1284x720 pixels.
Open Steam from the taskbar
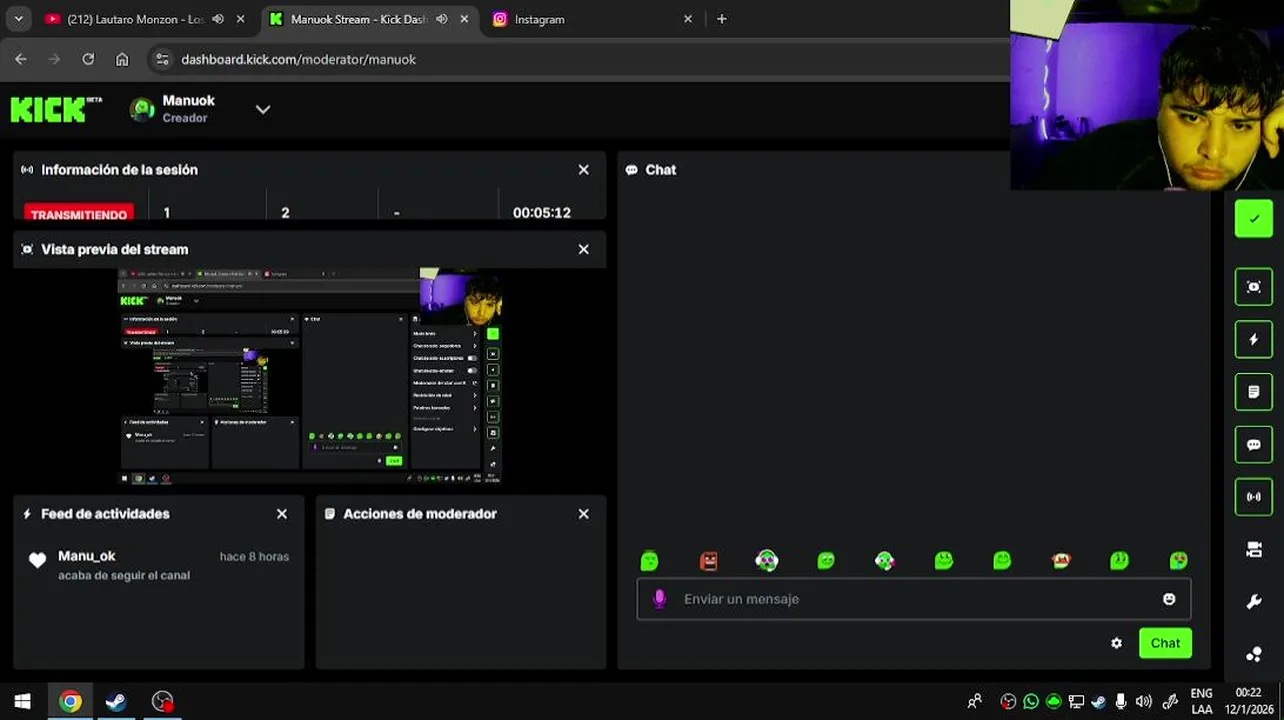[x=116, y=701]
